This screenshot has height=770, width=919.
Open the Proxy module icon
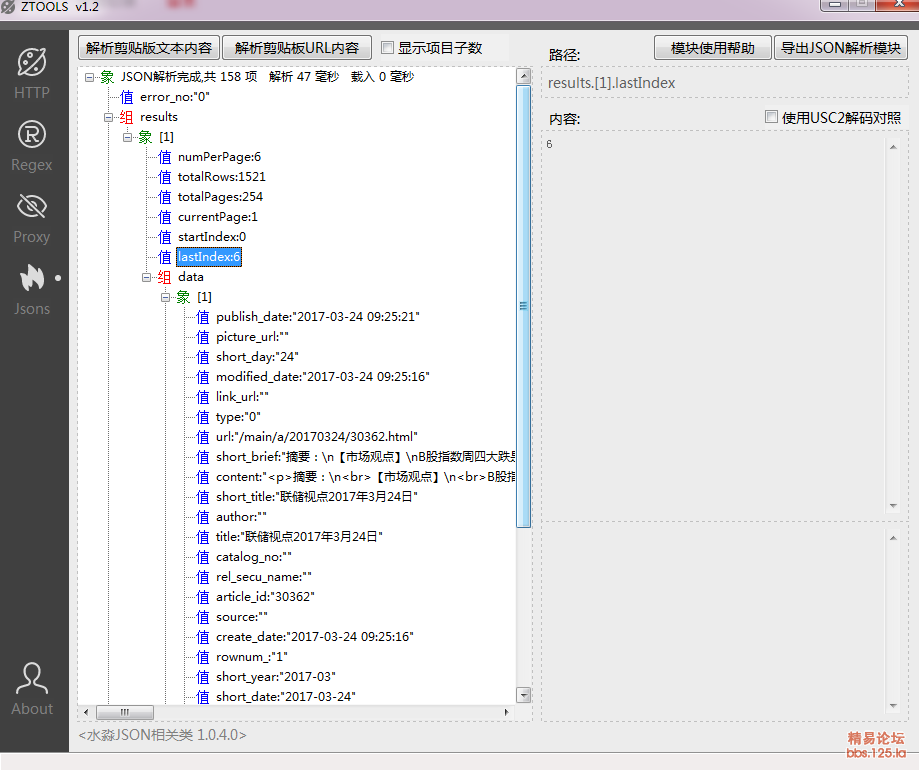[32, 206]
